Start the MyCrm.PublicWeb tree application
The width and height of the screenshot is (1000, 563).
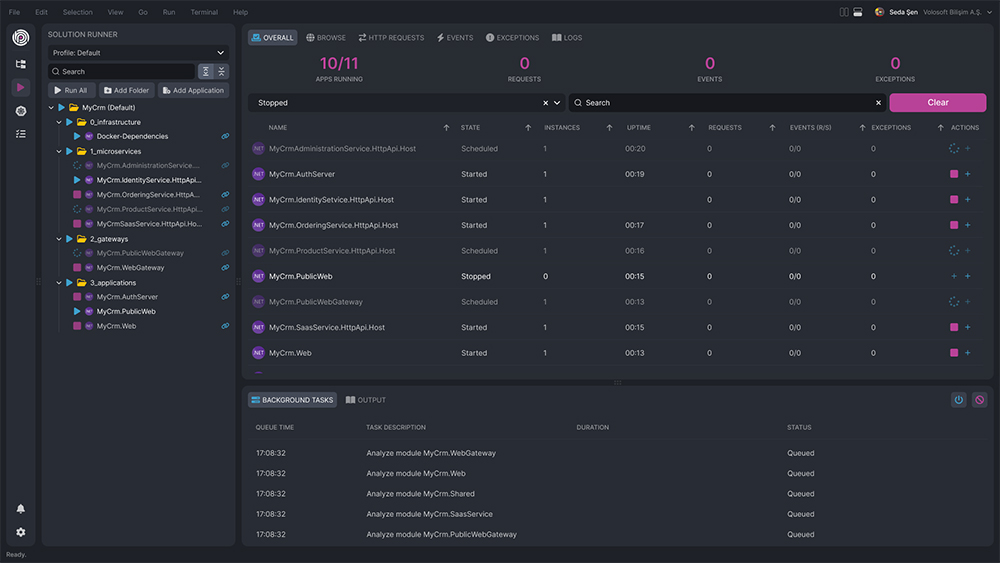point(77,312)
